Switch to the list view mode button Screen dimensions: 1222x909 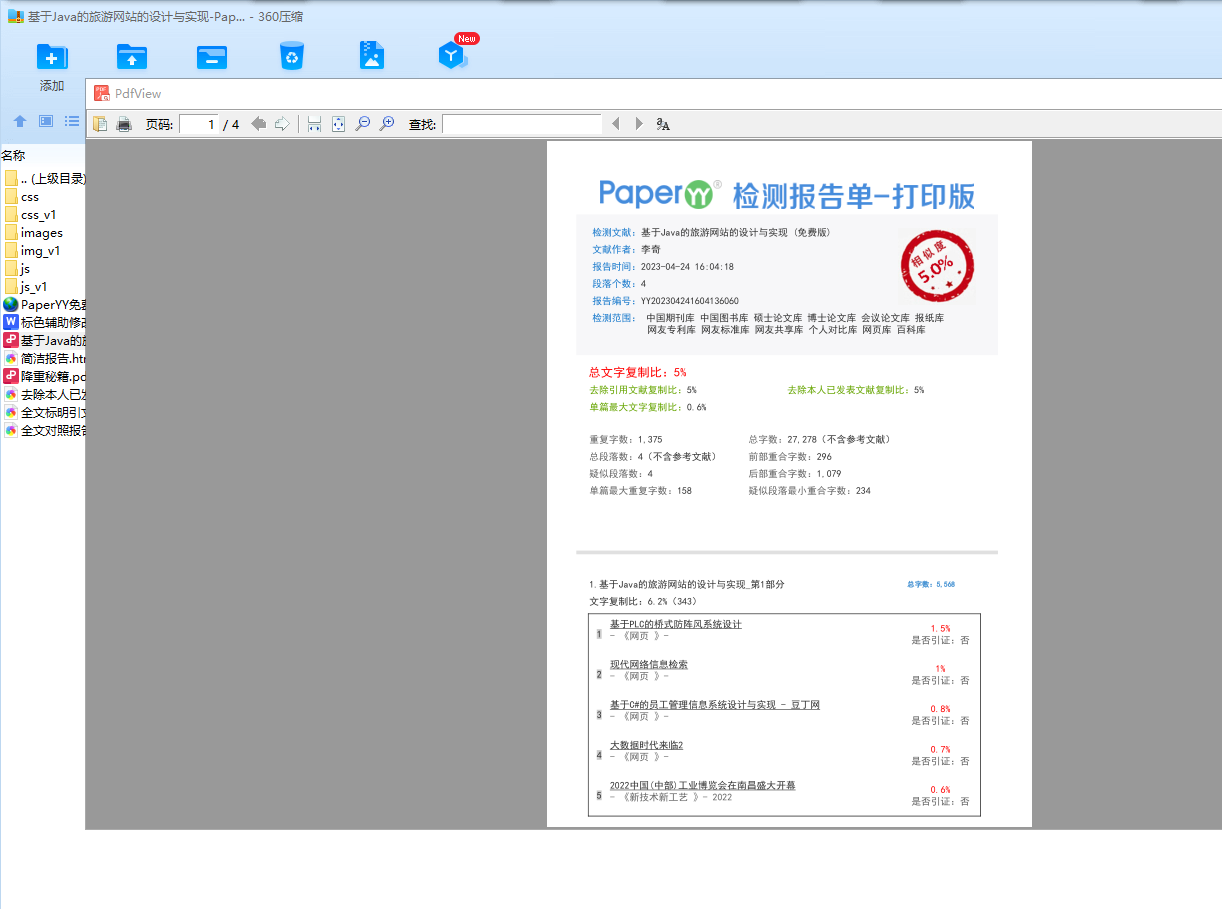[x=72, y=121]
